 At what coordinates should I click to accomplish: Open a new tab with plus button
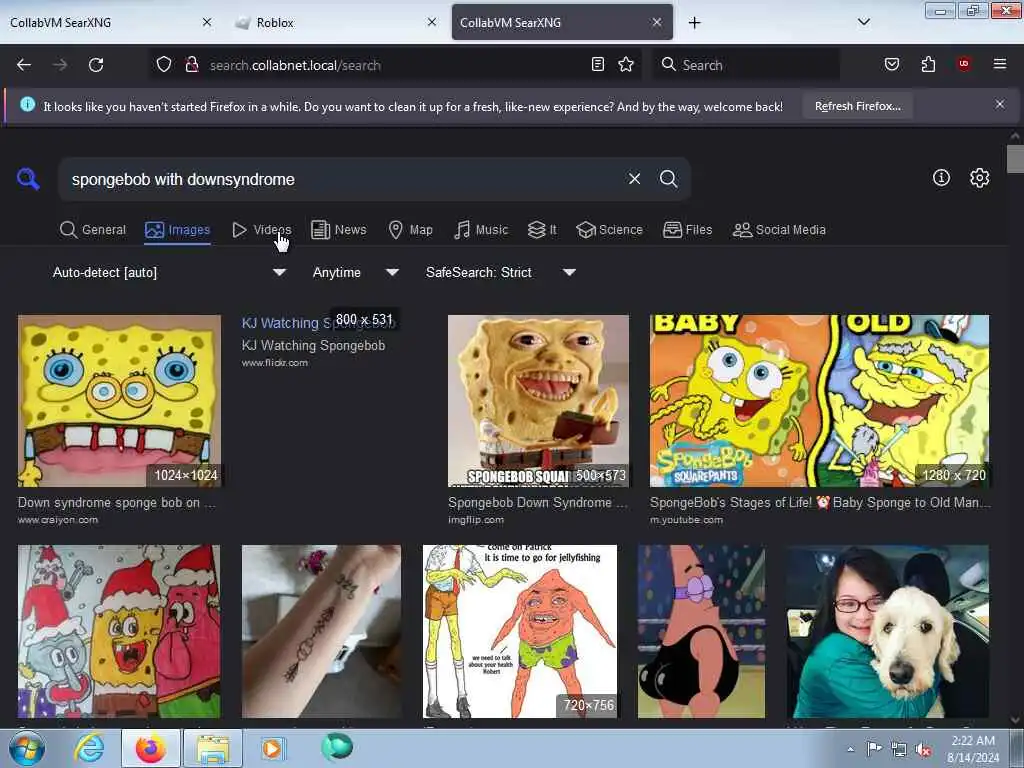pyautogui.click(x=694, y=23)
